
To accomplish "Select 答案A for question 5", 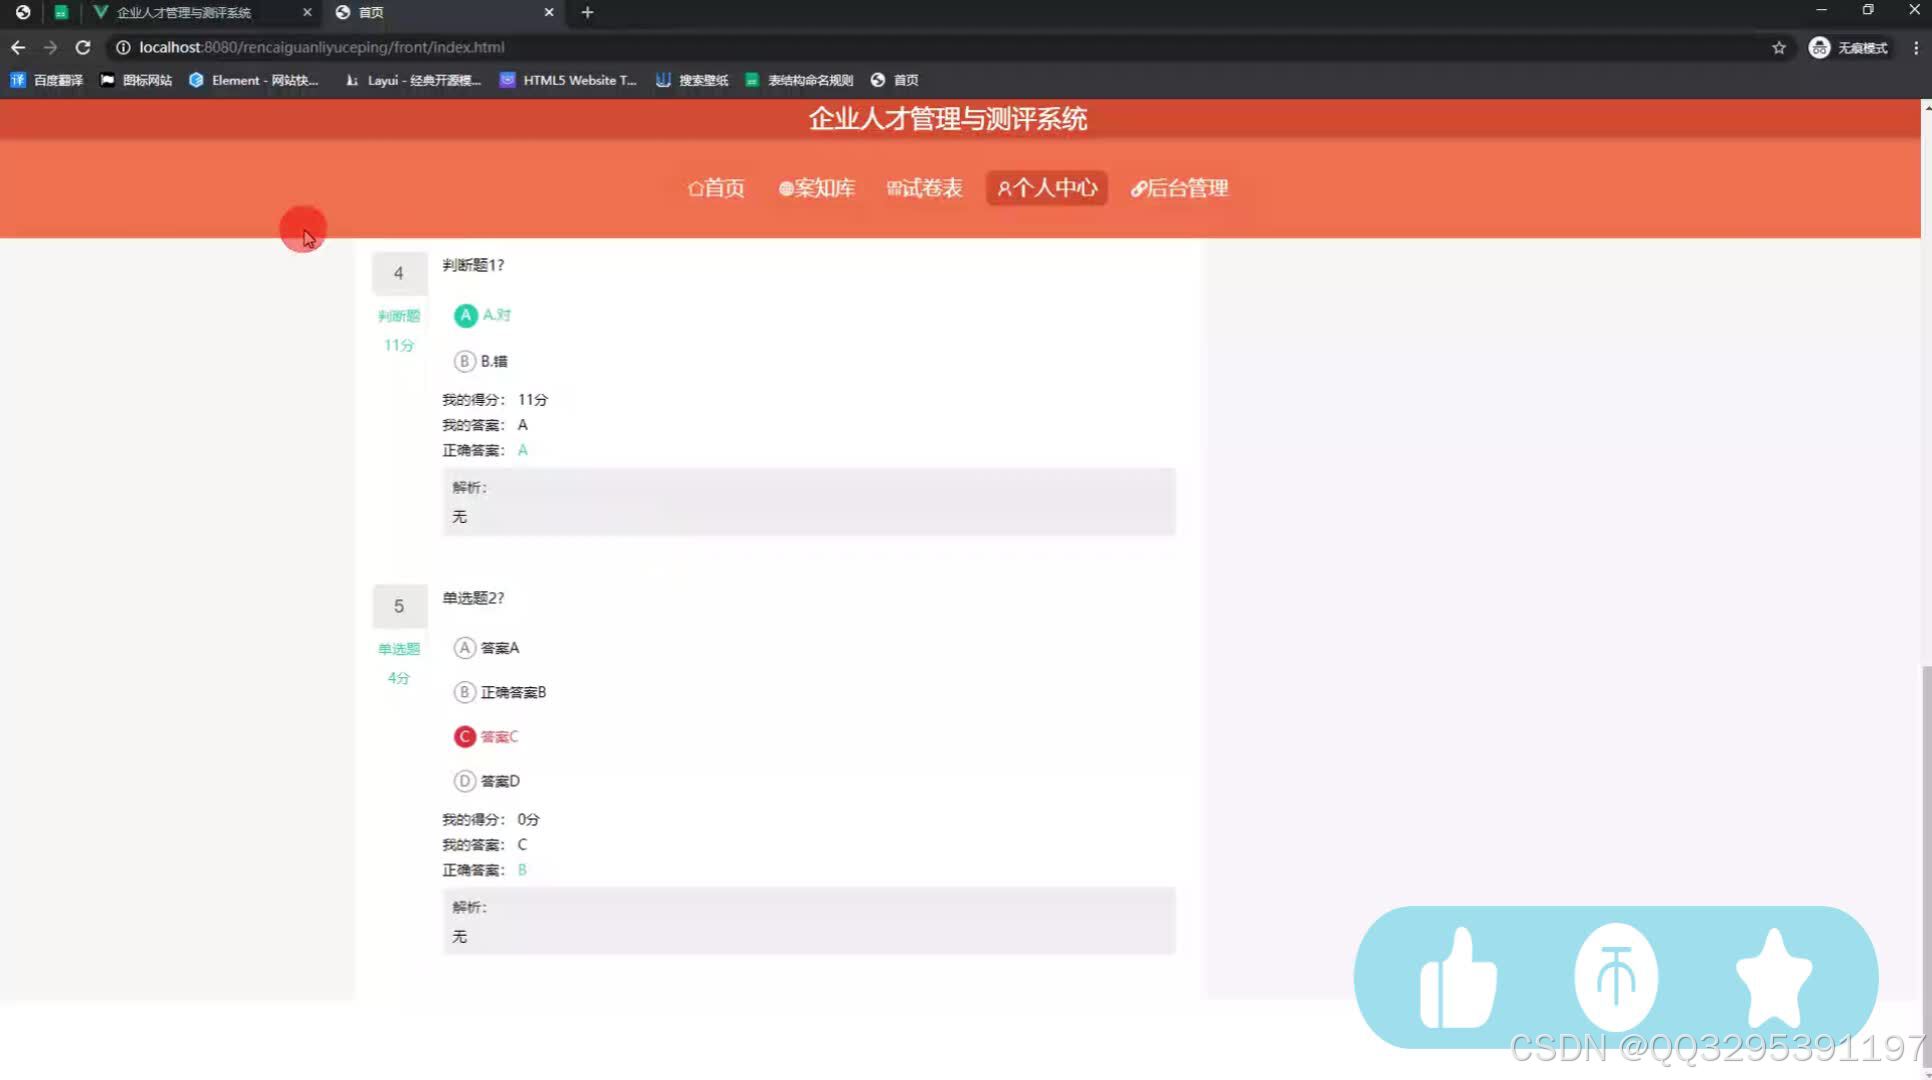I will 487,648.
